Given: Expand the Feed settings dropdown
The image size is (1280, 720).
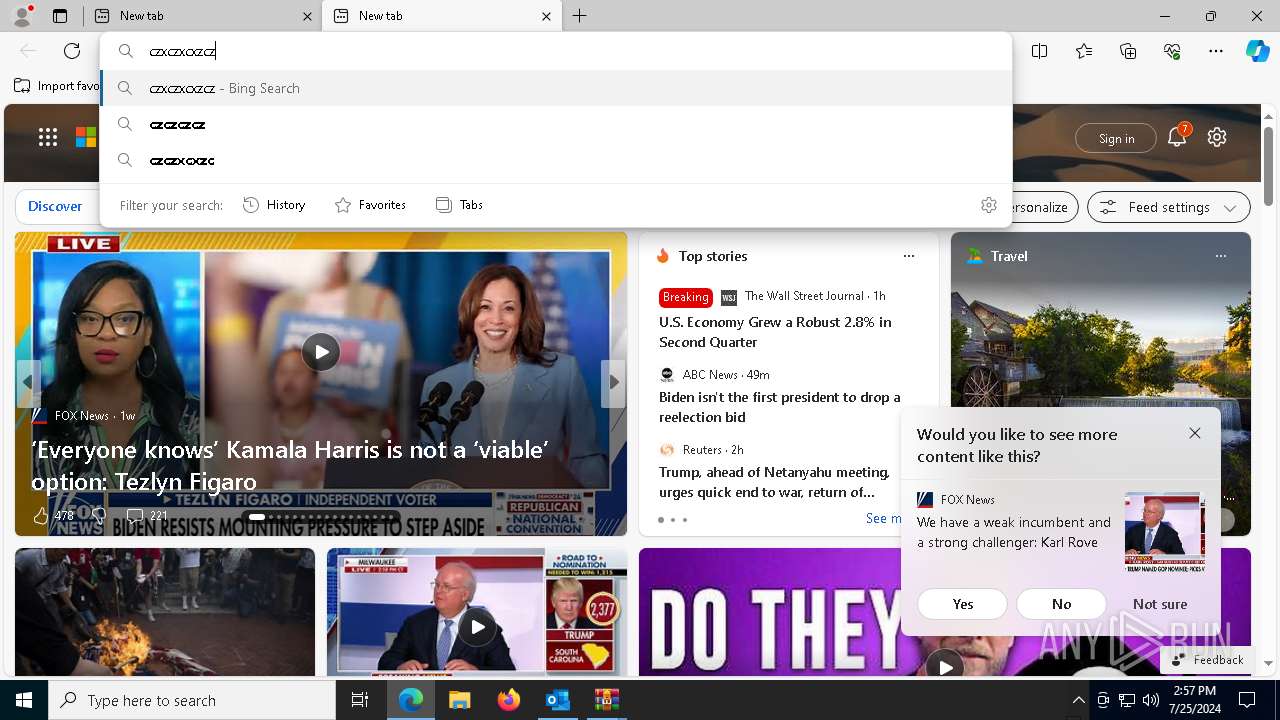Looking at the screenshot, I should pyautogui.click(x=1168, y=207).
